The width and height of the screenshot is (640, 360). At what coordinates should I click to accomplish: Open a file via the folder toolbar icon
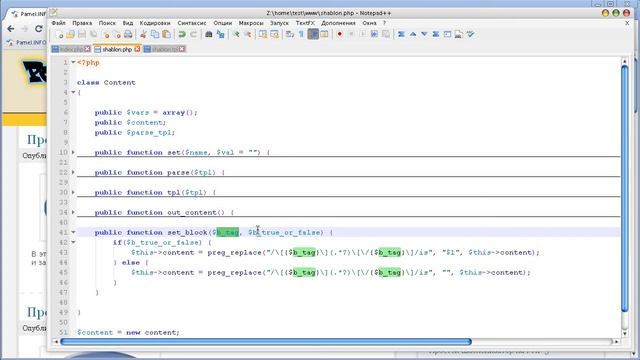[x=70, y=34]
